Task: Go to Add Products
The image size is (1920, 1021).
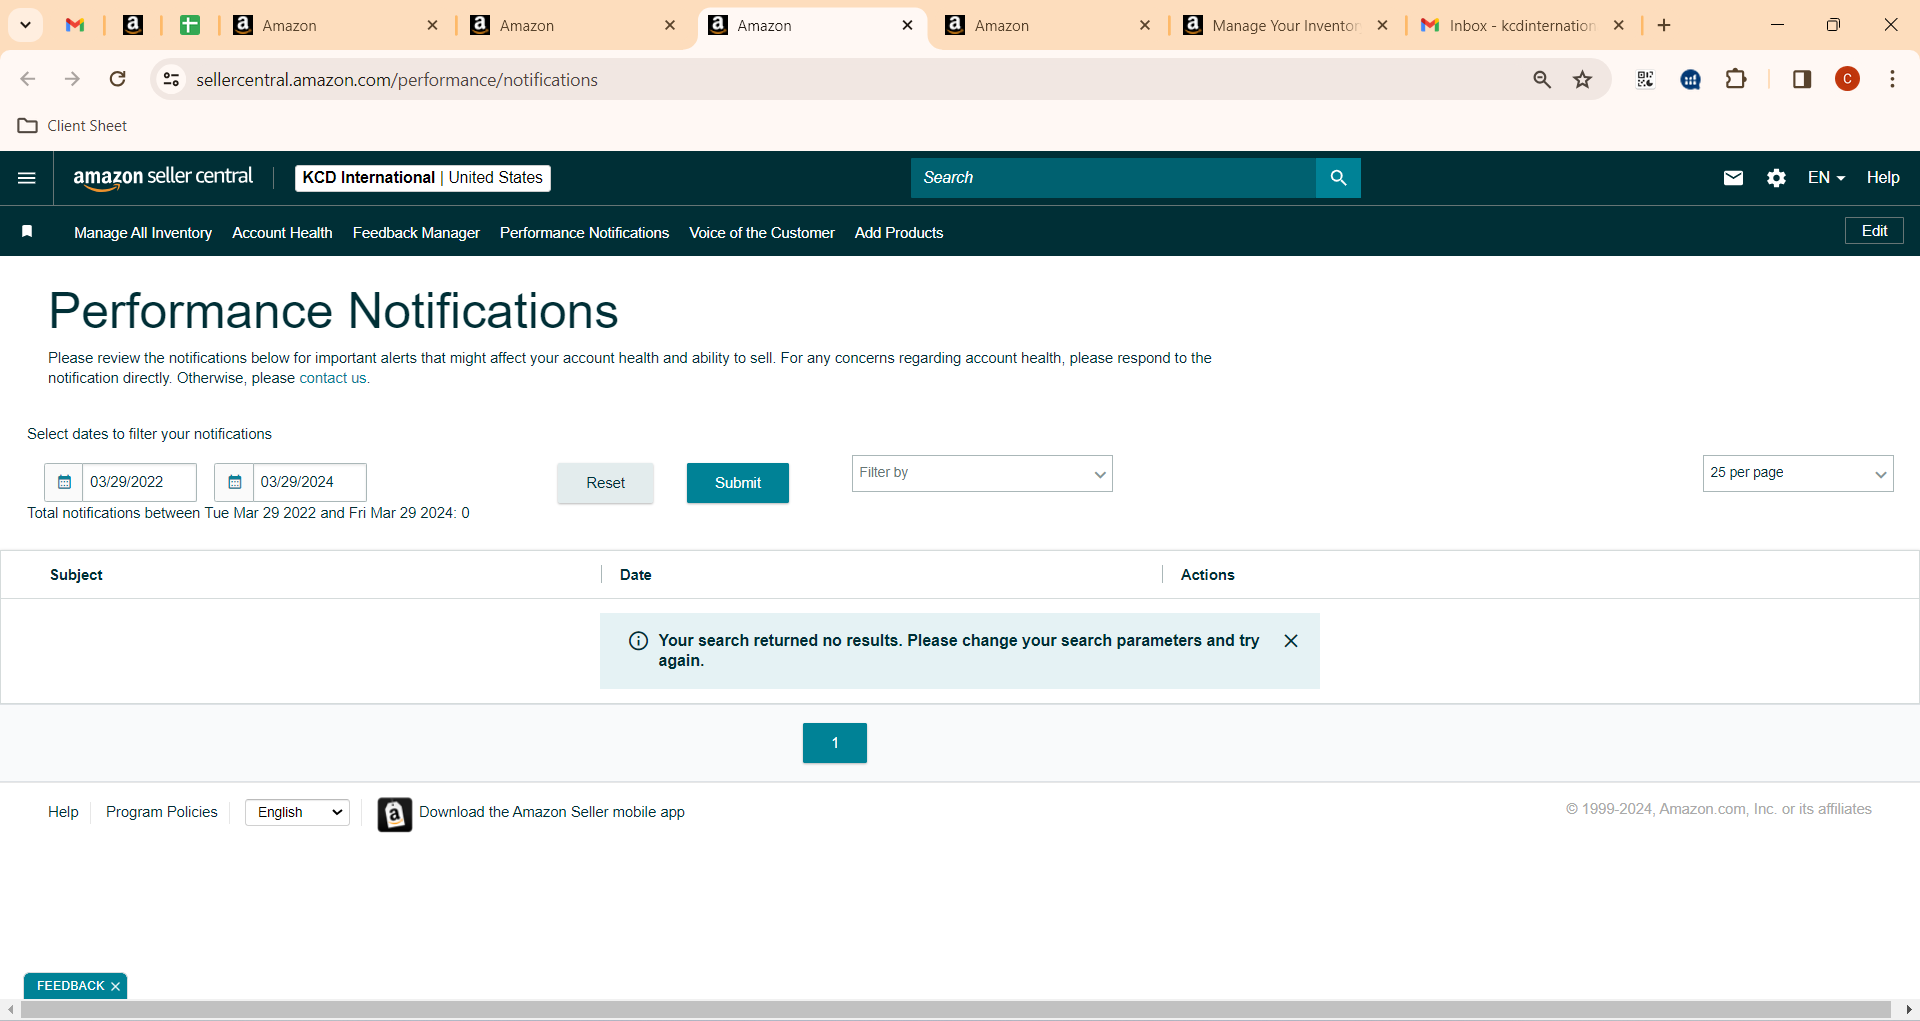Action: 899,233
